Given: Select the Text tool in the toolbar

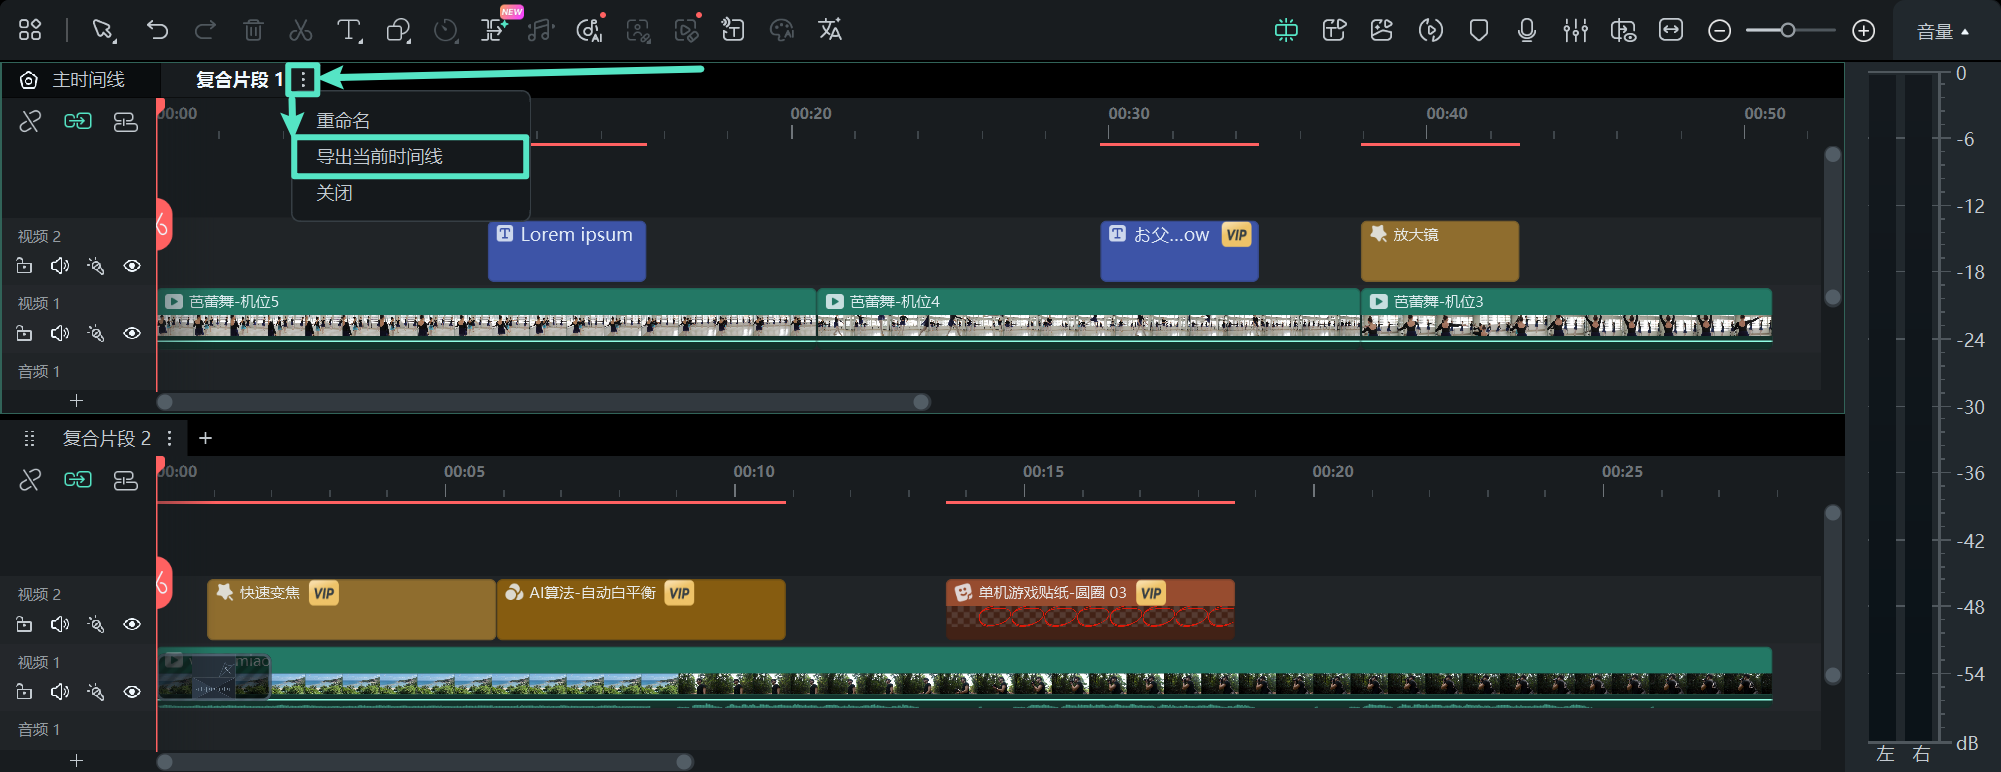Looking at the screenshot, I should click(x=347, y=30).
